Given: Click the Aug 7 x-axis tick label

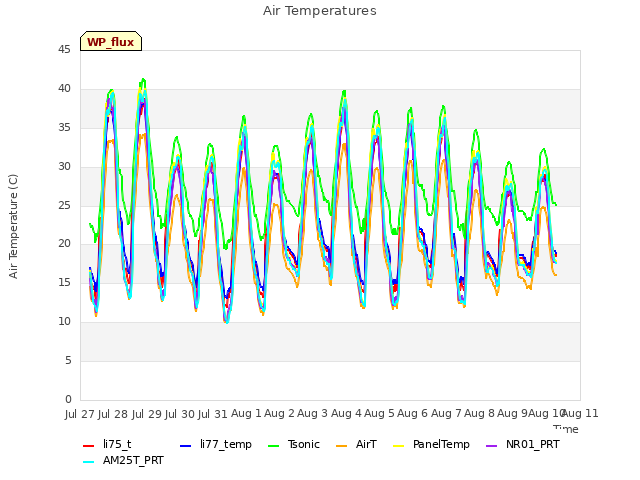Looking at the screenshot, I should (446, 413).
